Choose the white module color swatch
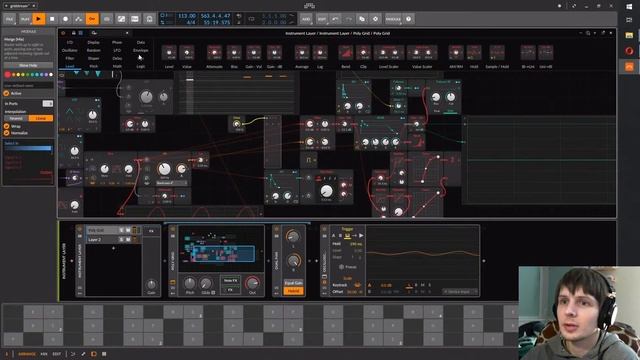Viewport: 640px width, 360px height. pyautogui.click(x=51, y=75)
